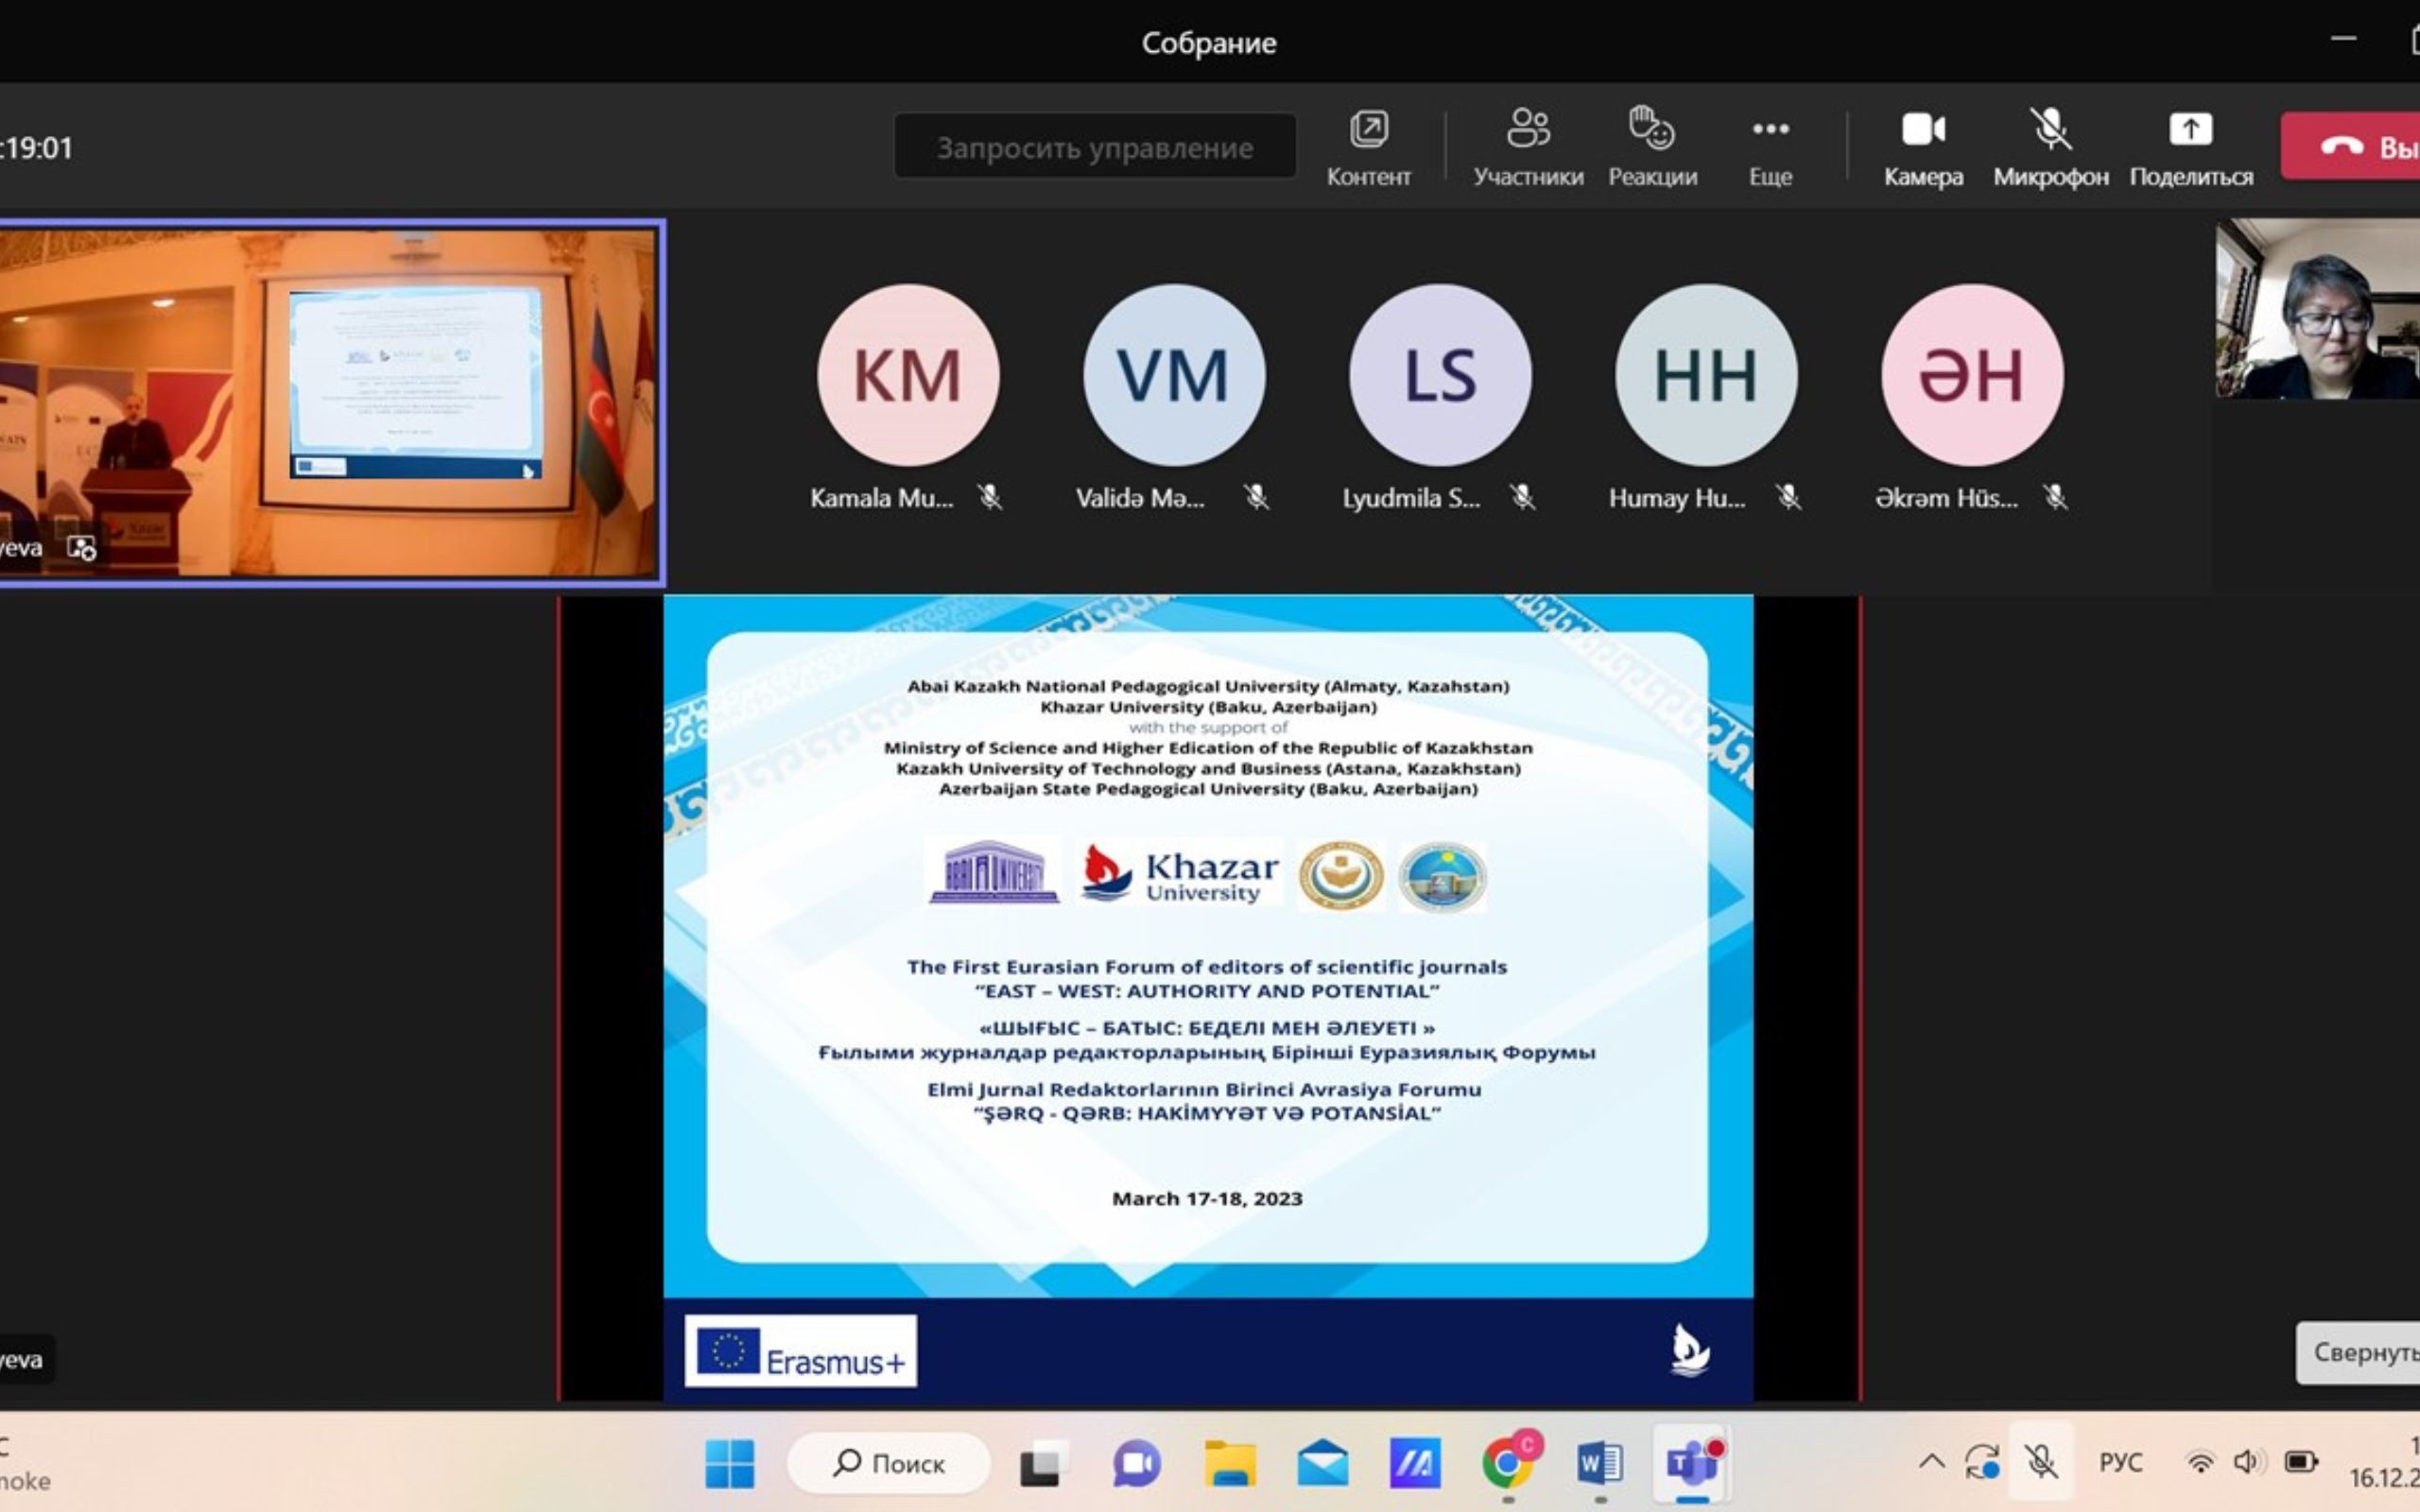The height and width of the screenshot is (1512, 2420).
Task: Open the Реакции reactions menu
Action: click(1652, 147)
